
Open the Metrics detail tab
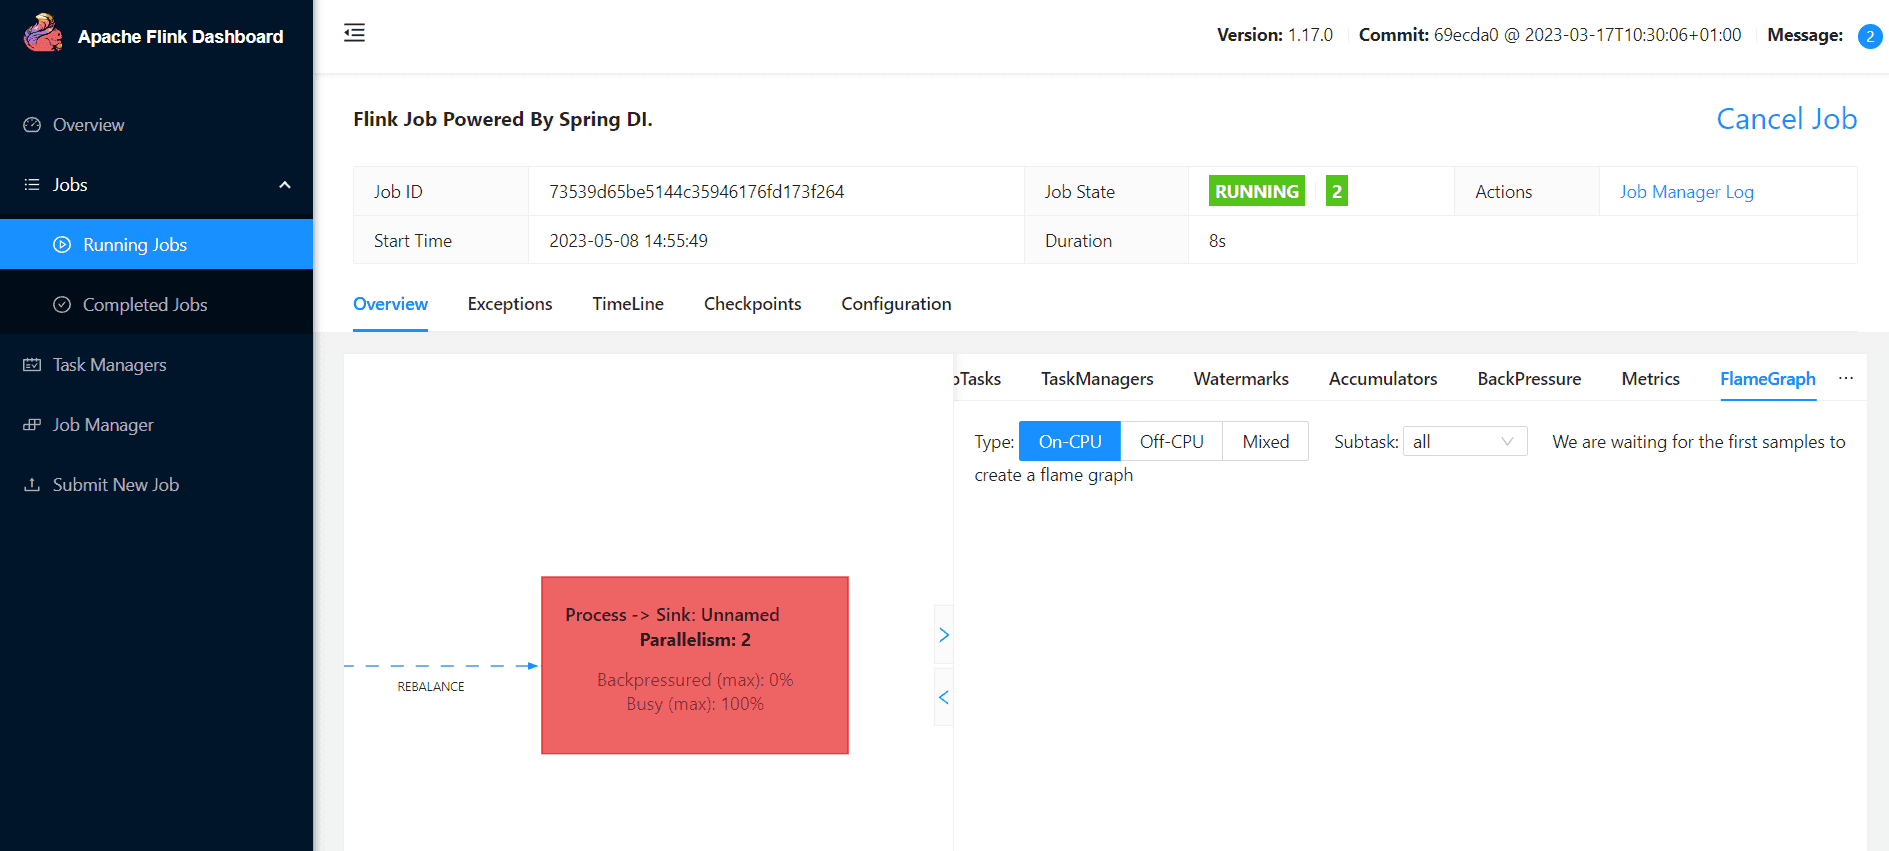point(1650,379)
